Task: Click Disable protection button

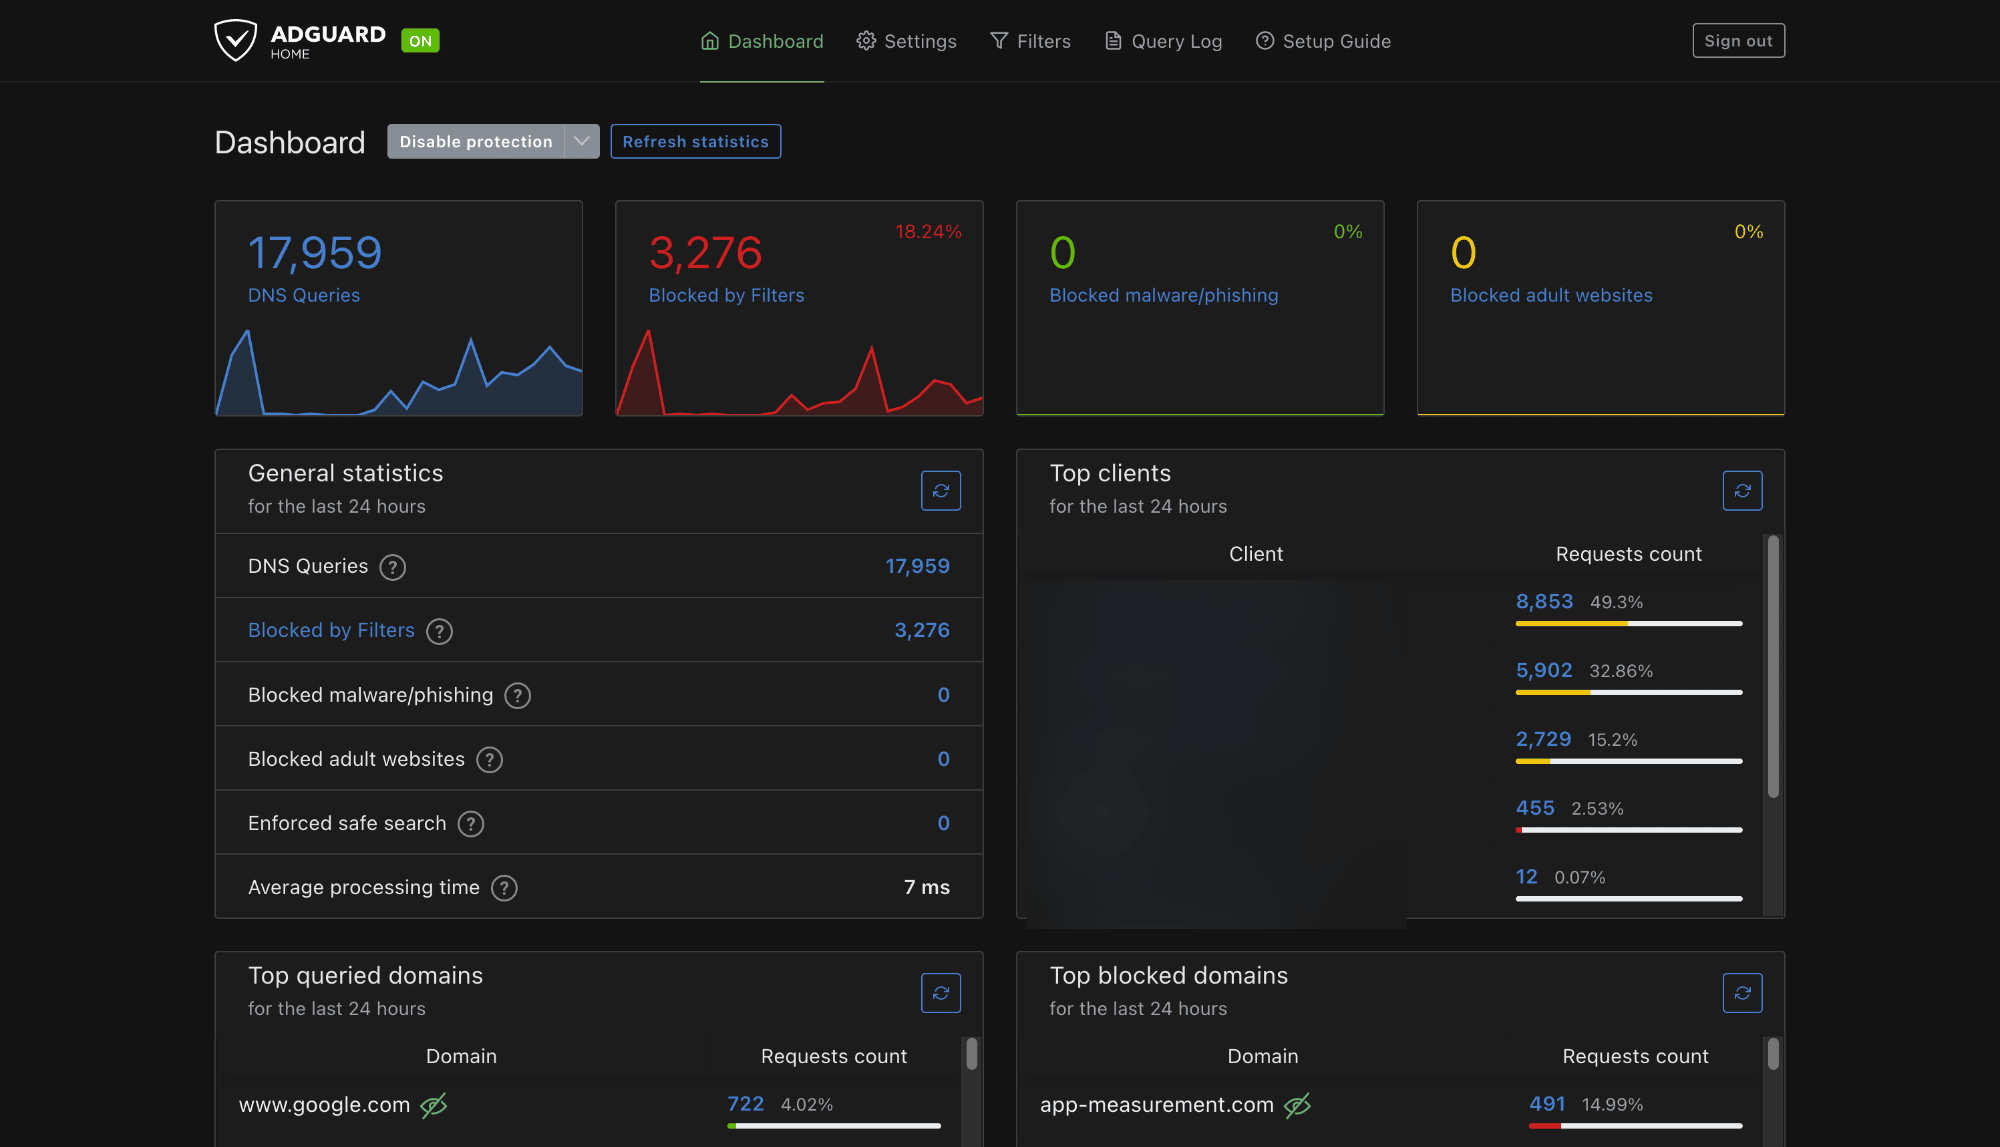Action: (x=476, y=141)
